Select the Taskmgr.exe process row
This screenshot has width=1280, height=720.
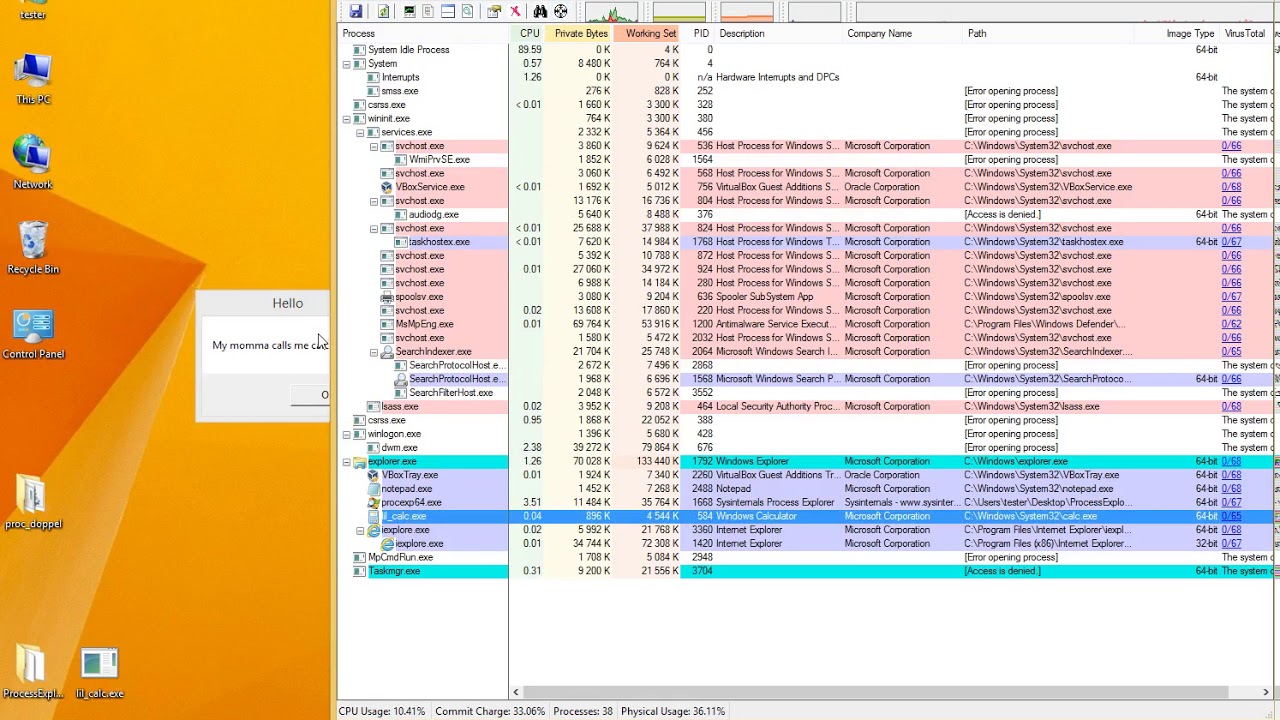[x=806, y=571]
